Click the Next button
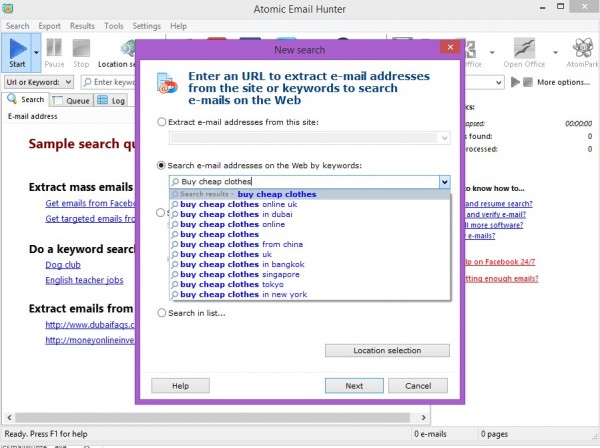The image size is (600, 448). [354, 386]
